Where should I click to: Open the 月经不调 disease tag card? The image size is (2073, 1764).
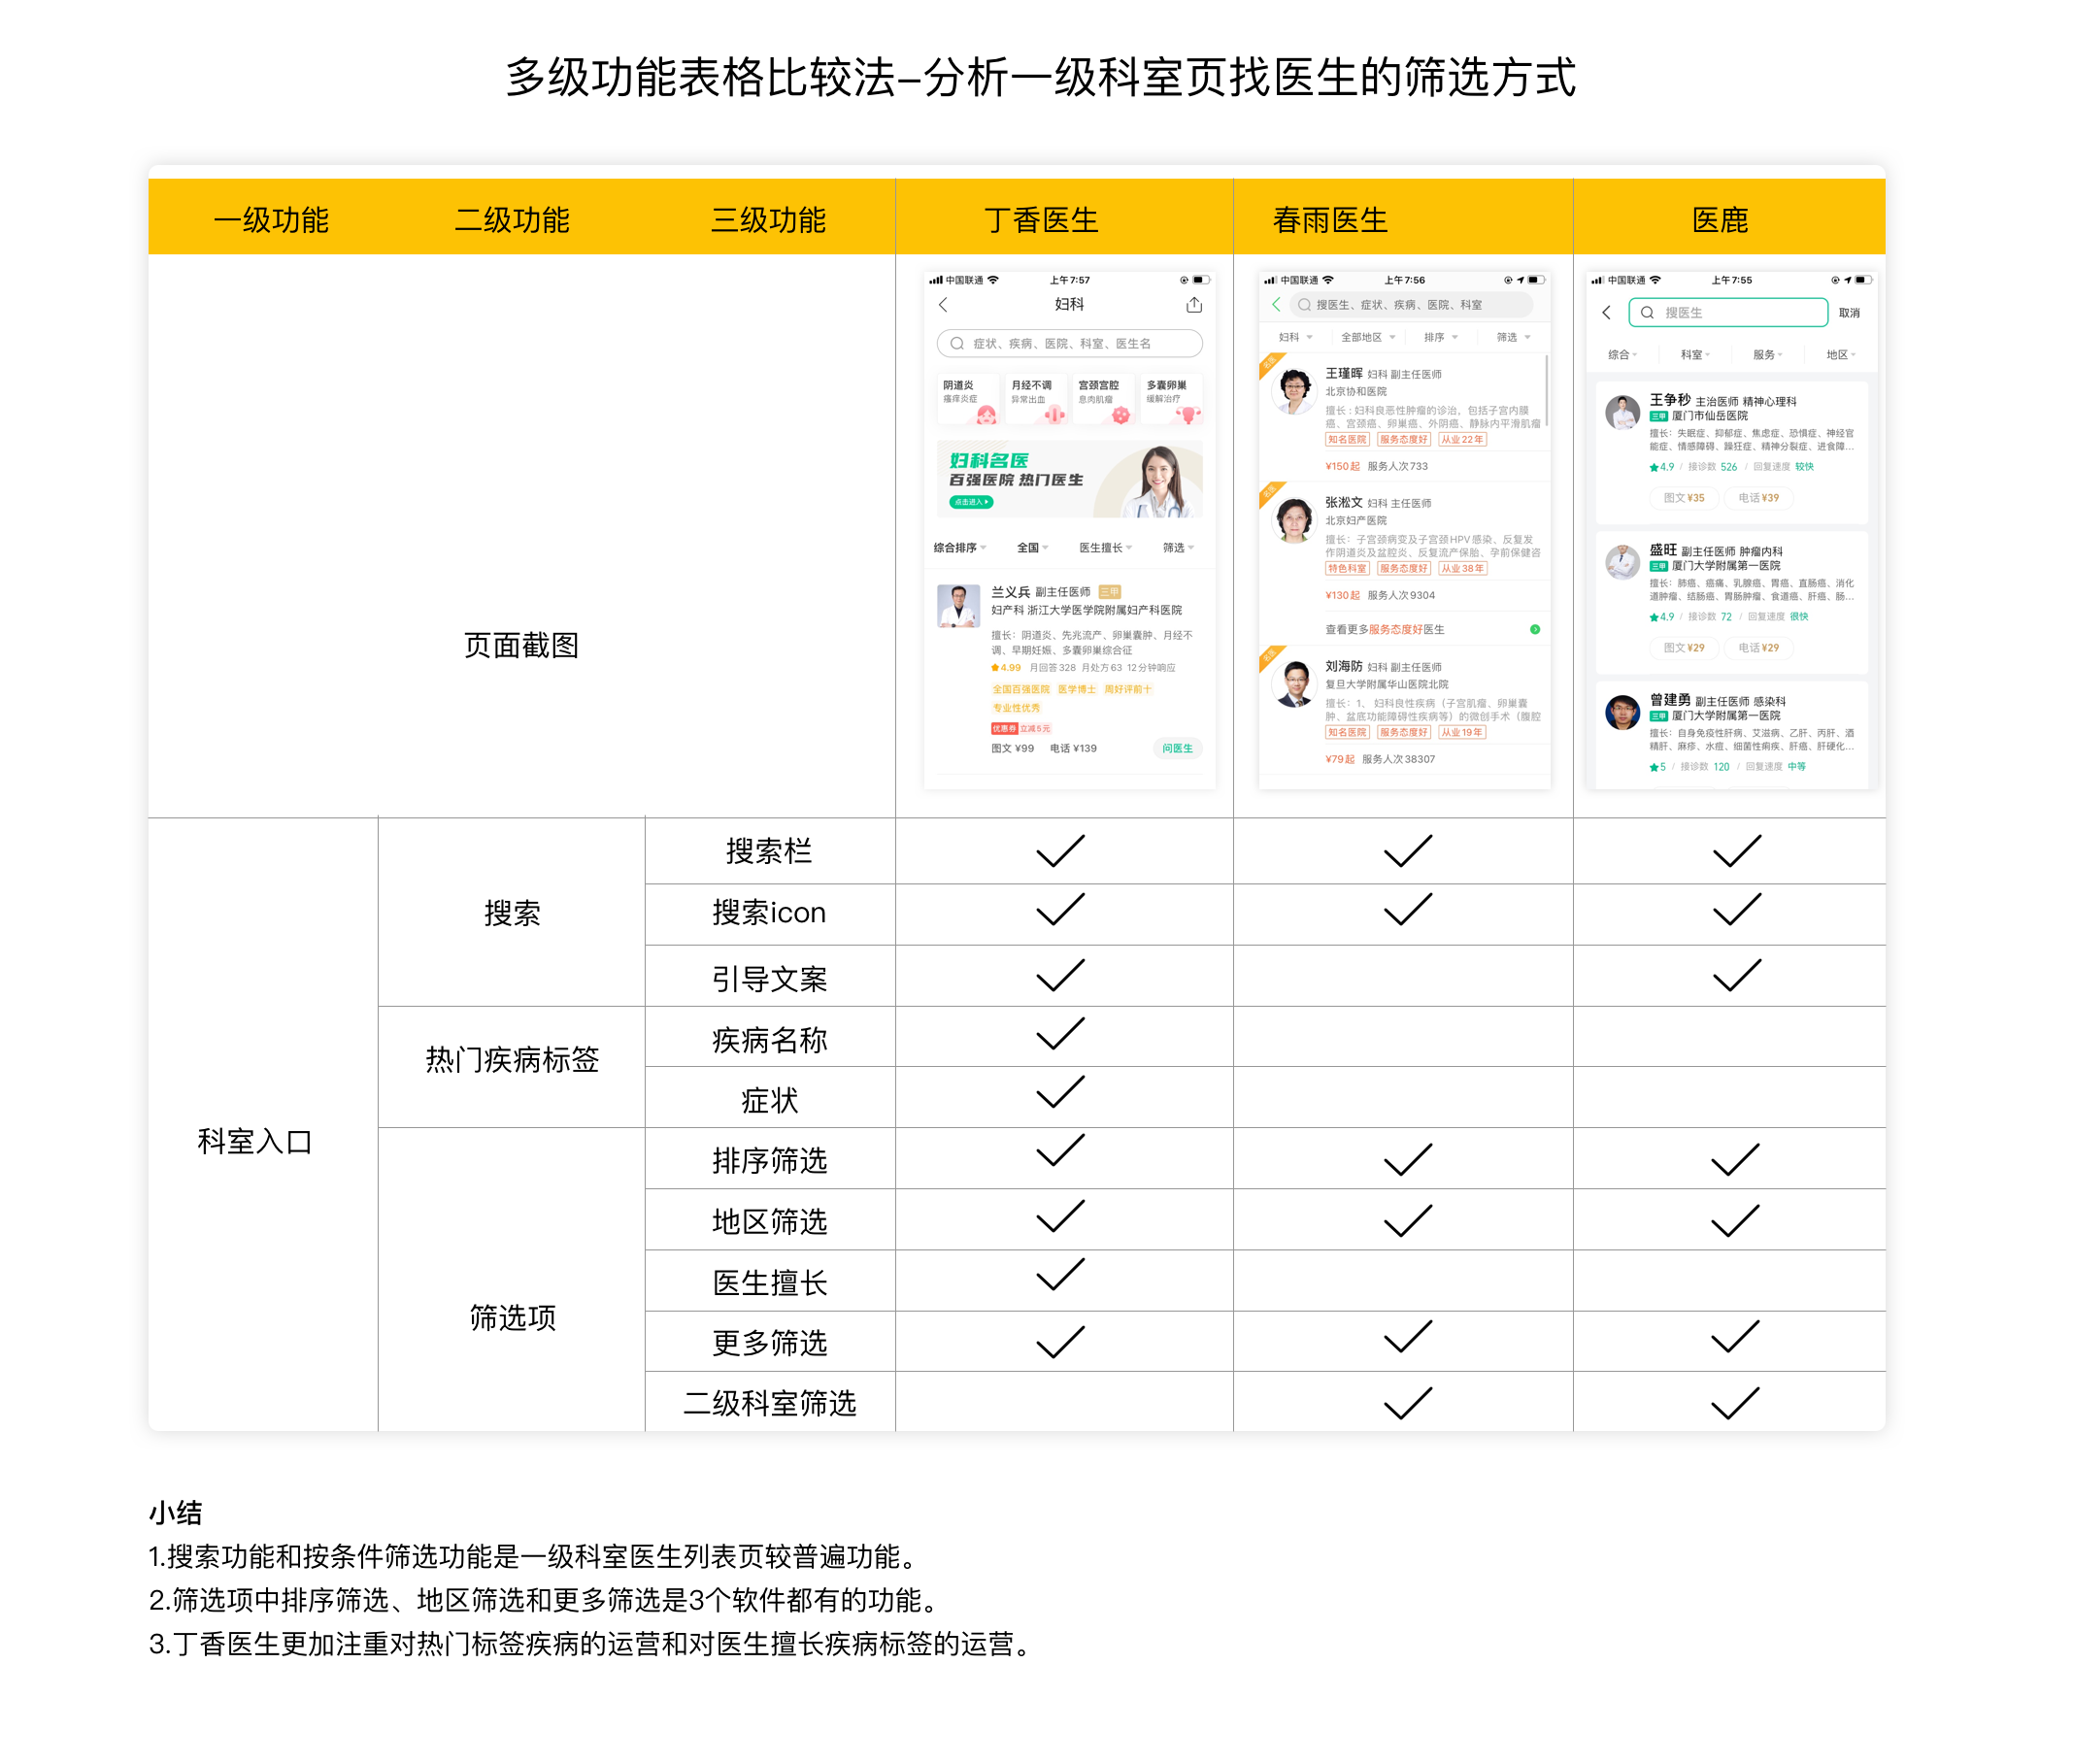(x=1036, y=399)
